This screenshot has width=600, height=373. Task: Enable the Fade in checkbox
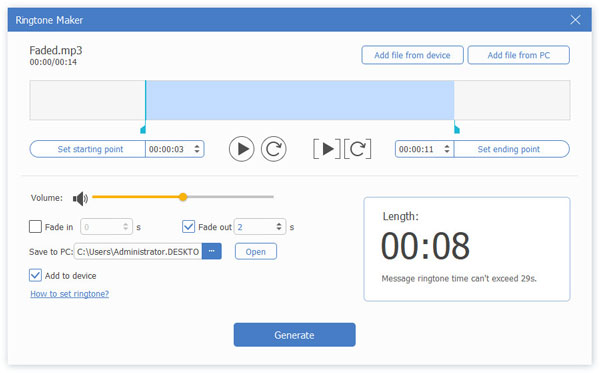tap(35, 226)
